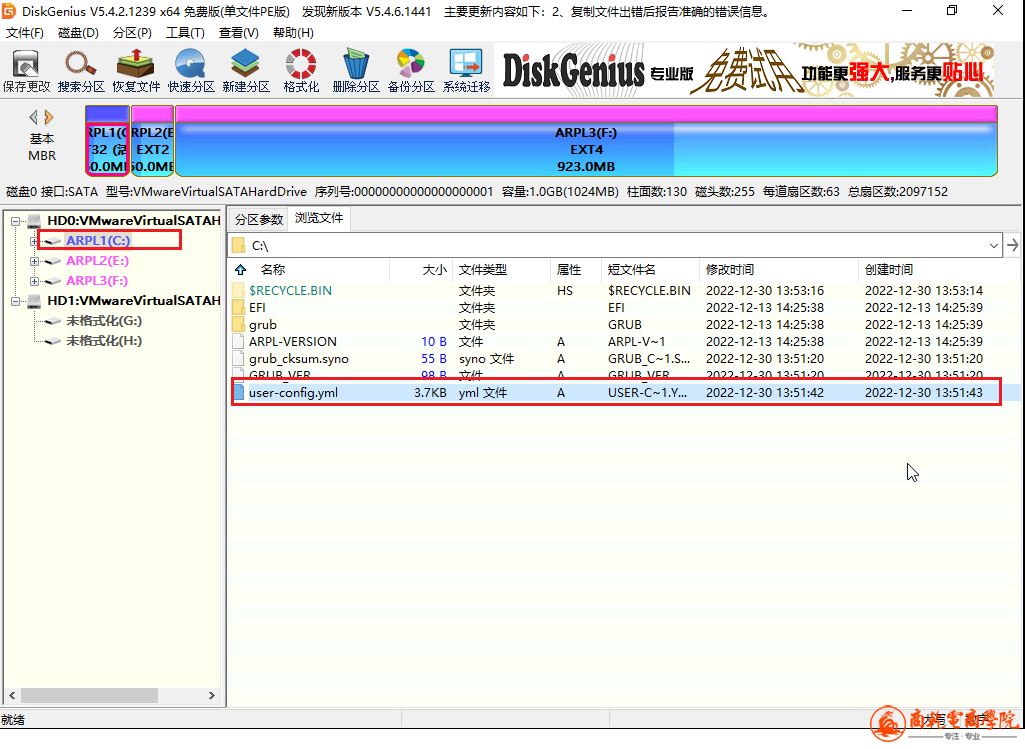Open the 磁盘(D) menu
This screenshot has width=1025, height=749.
78,33
